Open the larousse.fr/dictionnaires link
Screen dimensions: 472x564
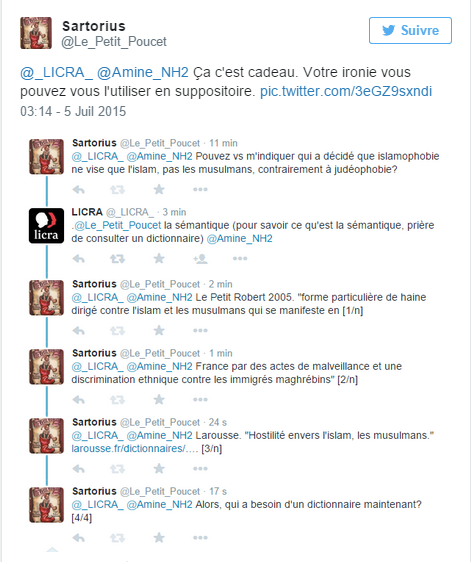135,449
